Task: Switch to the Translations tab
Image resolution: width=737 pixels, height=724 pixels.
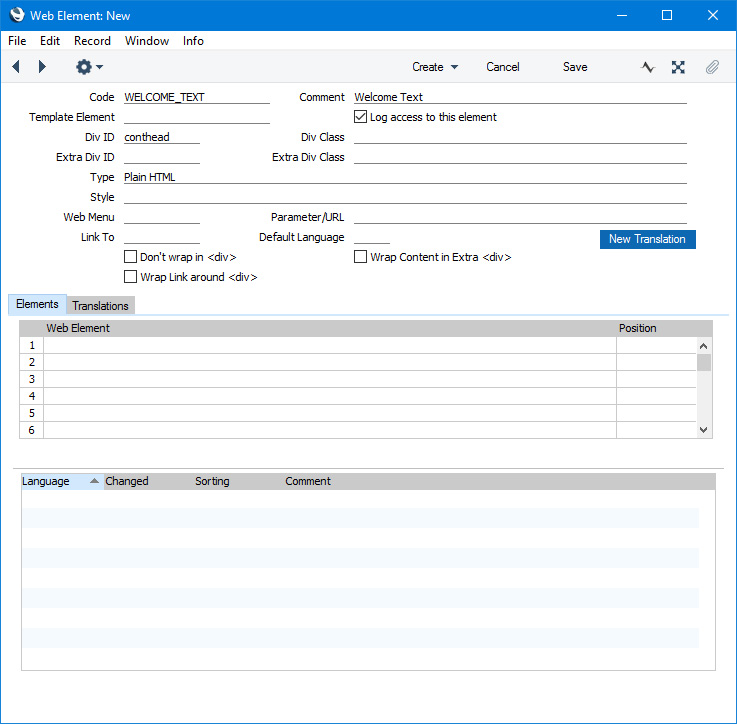Action: pos(100,306)
